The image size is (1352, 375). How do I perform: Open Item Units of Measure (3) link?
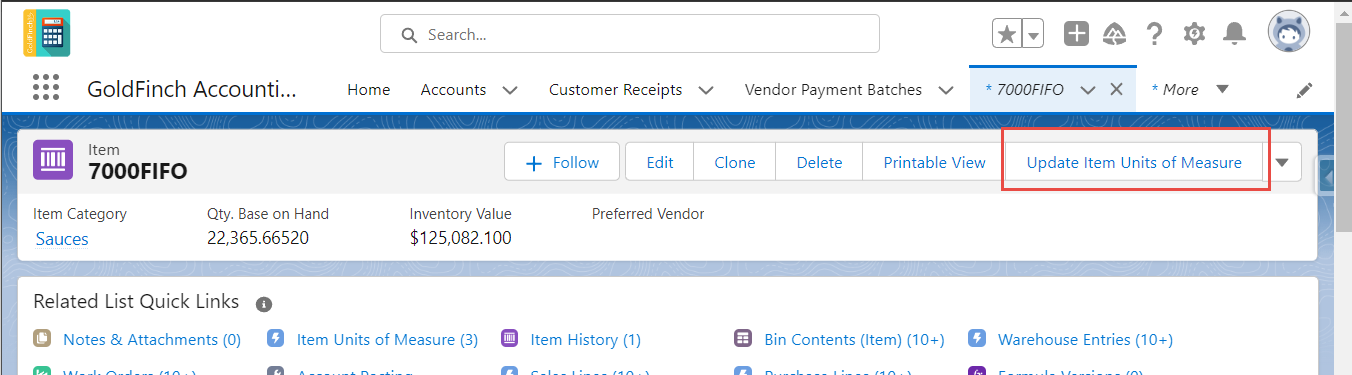[387, 340]
